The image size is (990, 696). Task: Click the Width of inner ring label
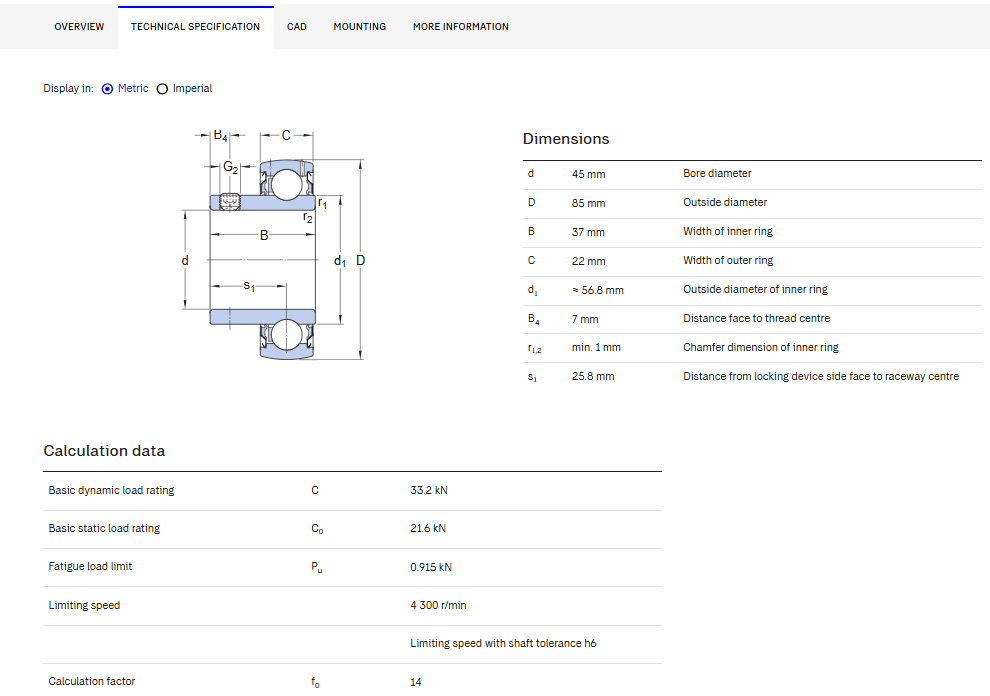[728, 231]
